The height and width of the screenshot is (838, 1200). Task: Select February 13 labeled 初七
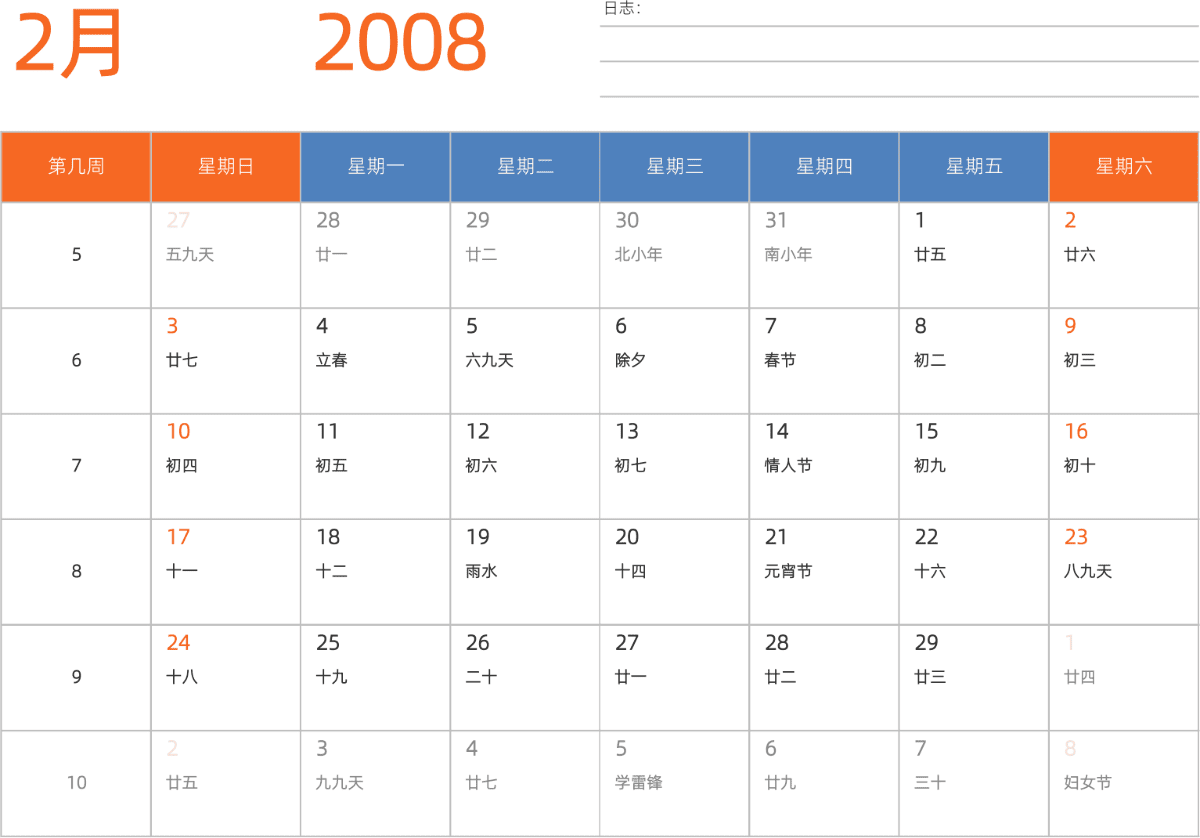(x=675, y=466)
